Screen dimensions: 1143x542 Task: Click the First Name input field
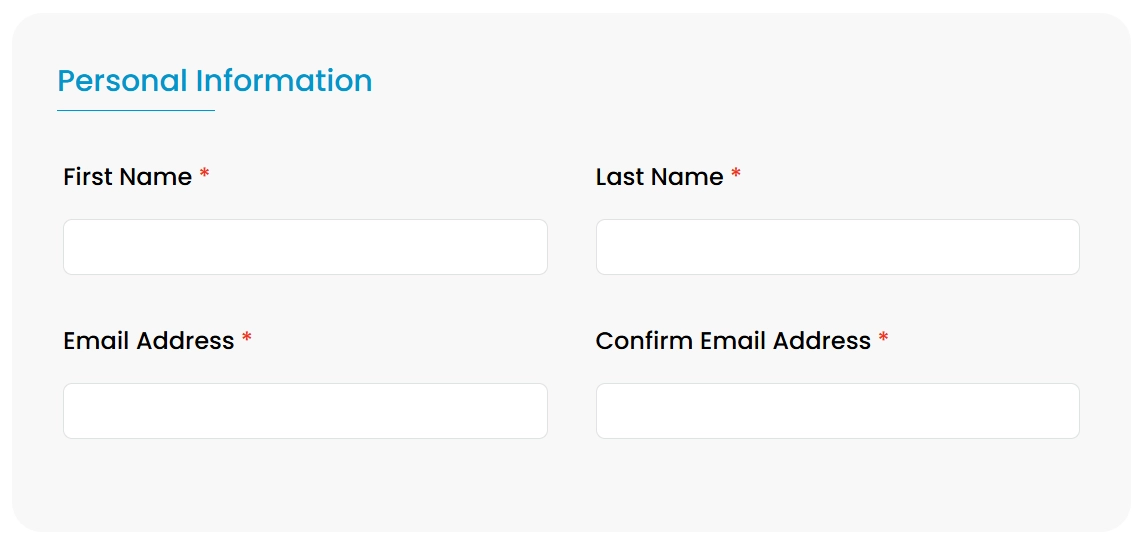pos(305,247)
